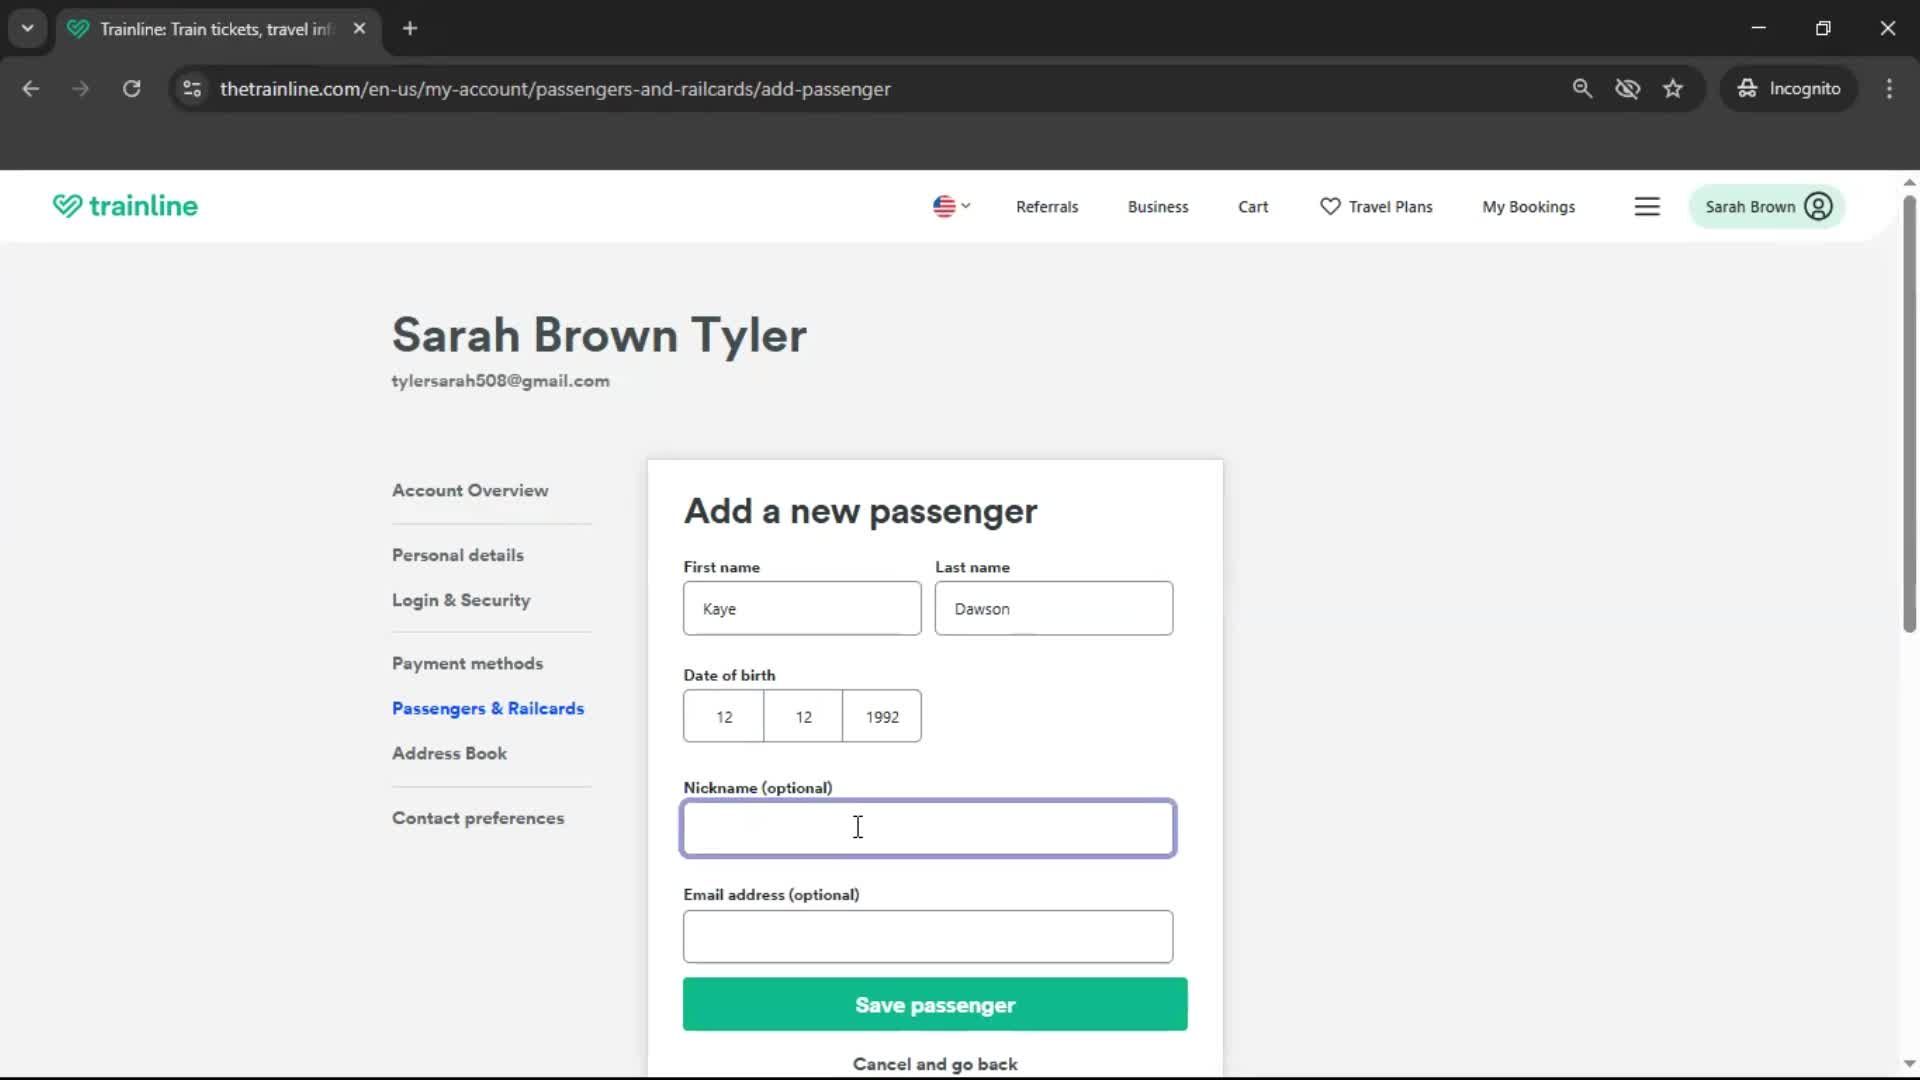Click the Save passenger button
Viewport: 1920px width, 1080px height.
click(x=934, y=1004)
